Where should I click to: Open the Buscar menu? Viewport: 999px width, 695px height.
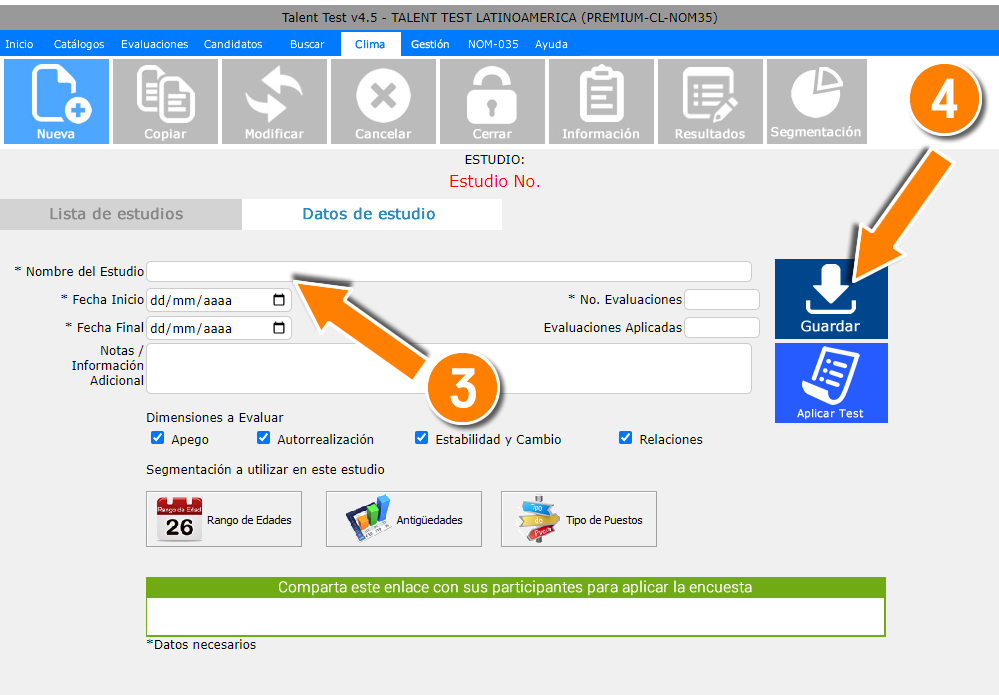(307, 44)
